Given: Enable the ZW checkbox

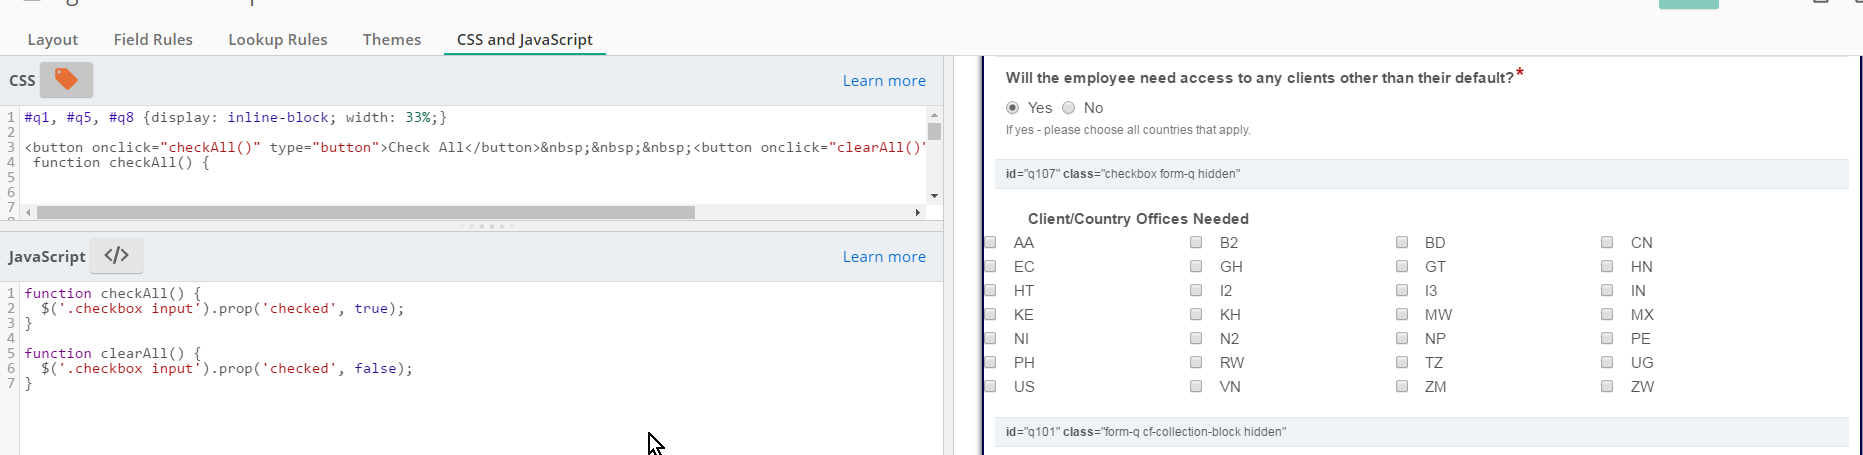Looking at the screenshot, I should point(1607,387).
